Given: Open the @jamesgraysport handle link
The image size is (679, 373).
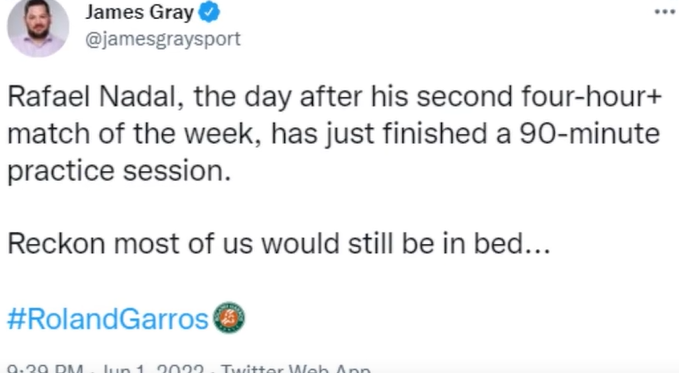Looking at the screenshot, I should [x=163, y=39].
